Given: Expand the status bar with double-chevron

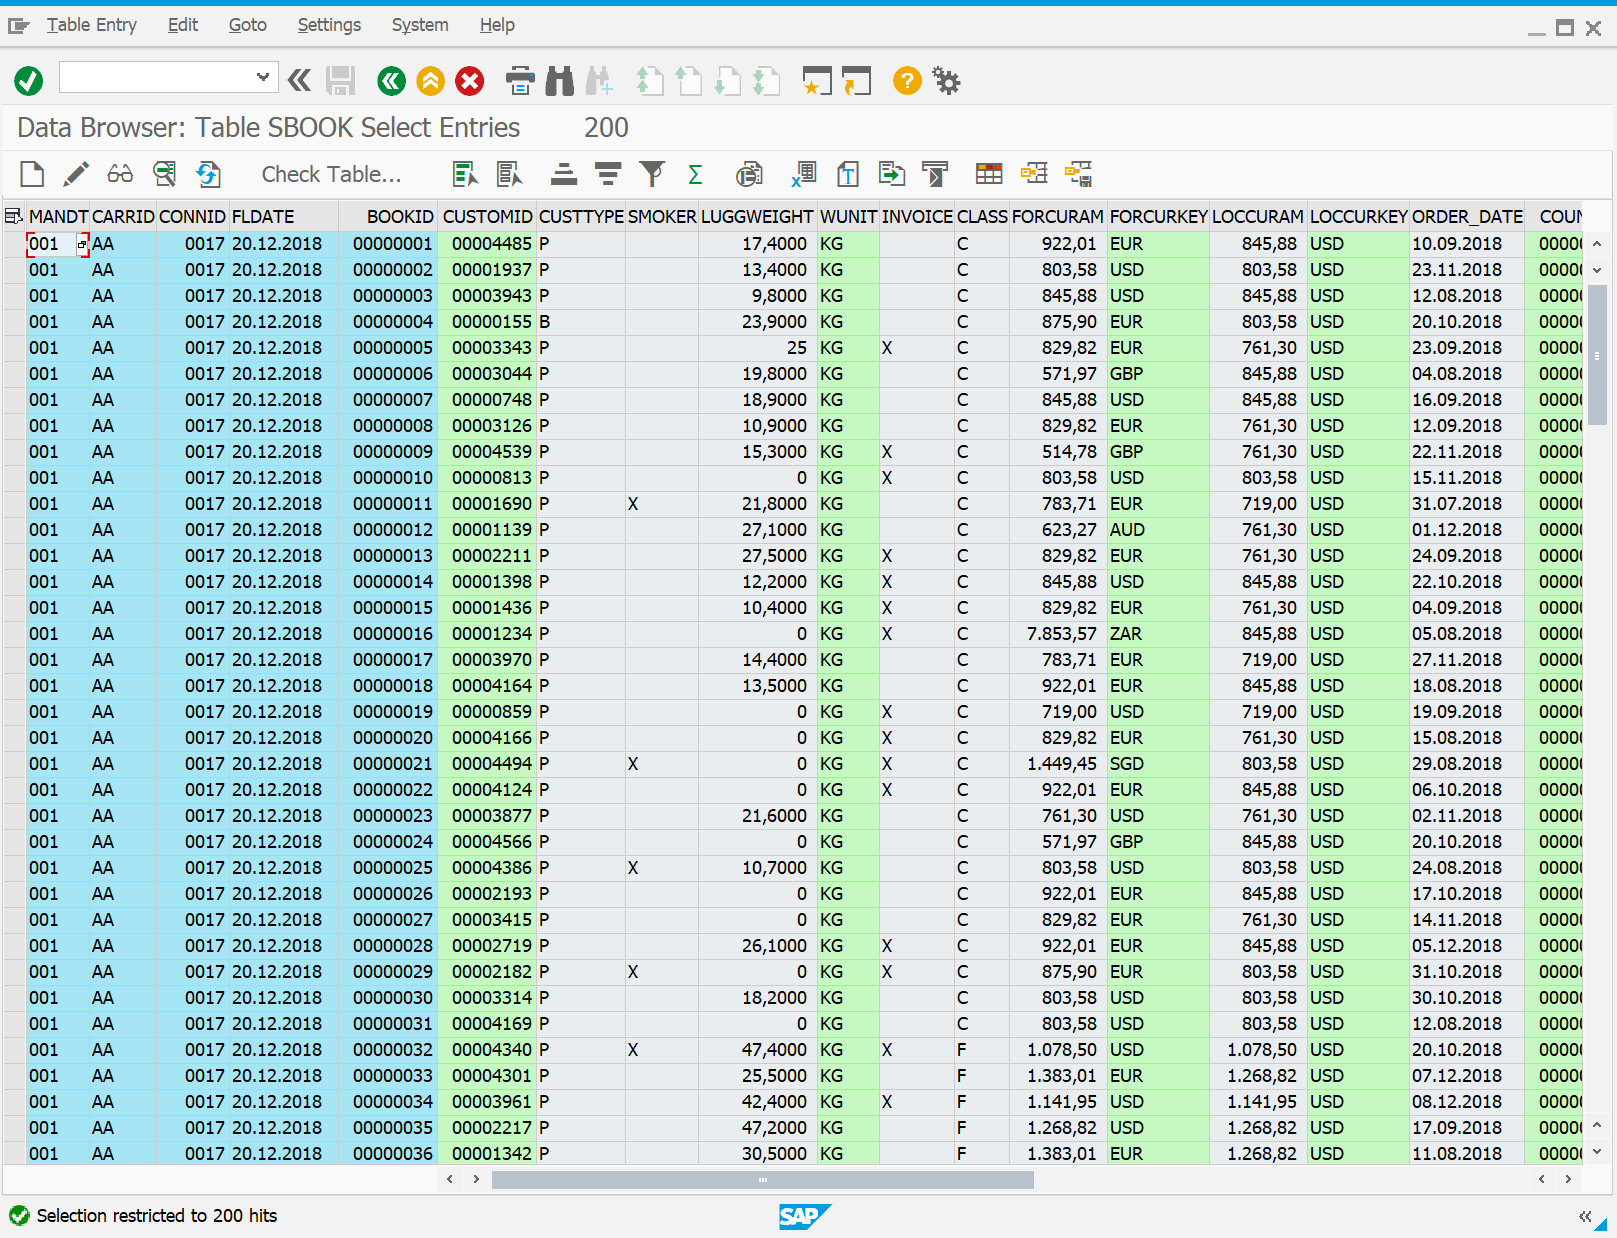Looking at the screenshot, I should pos(1585,1216).
